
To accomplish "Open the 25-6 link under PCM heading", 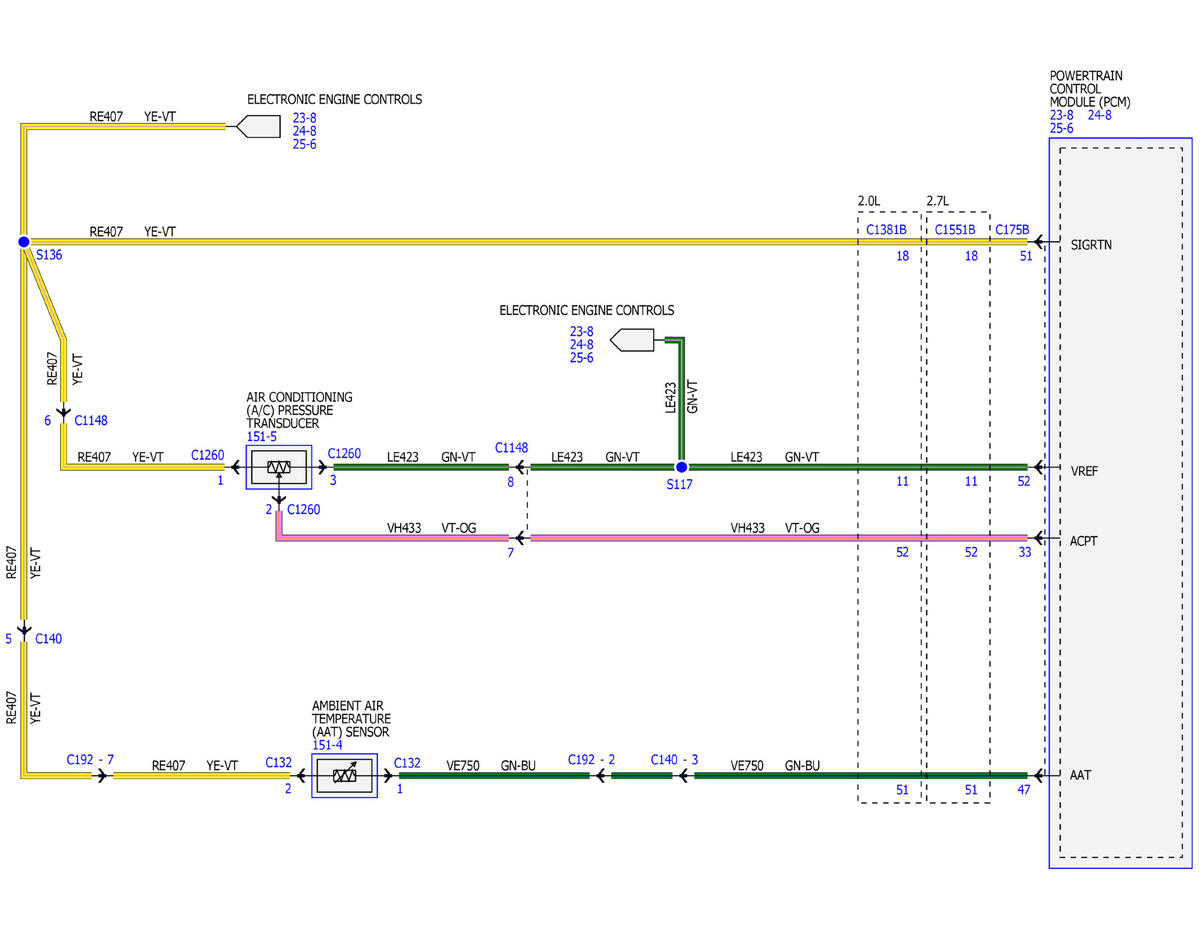I will [x=1061, y=128].
